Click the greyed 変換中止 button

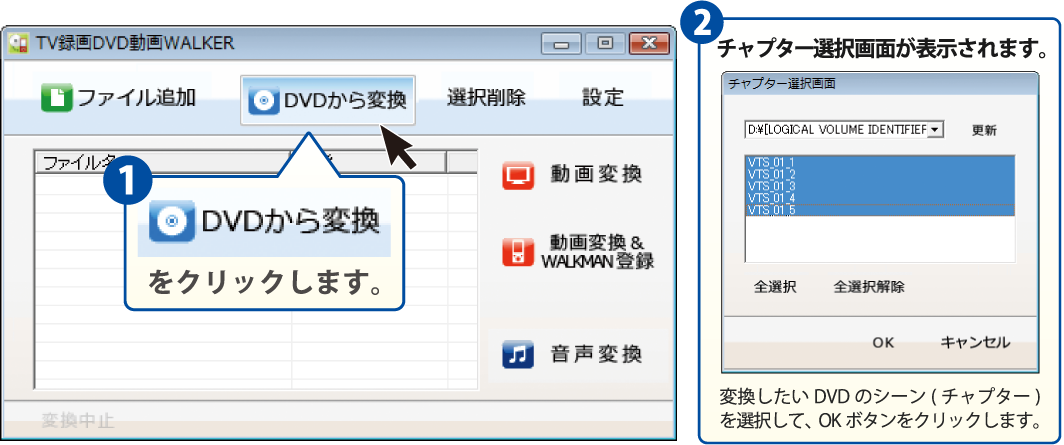pyautogui.click(x=77, y=421)
